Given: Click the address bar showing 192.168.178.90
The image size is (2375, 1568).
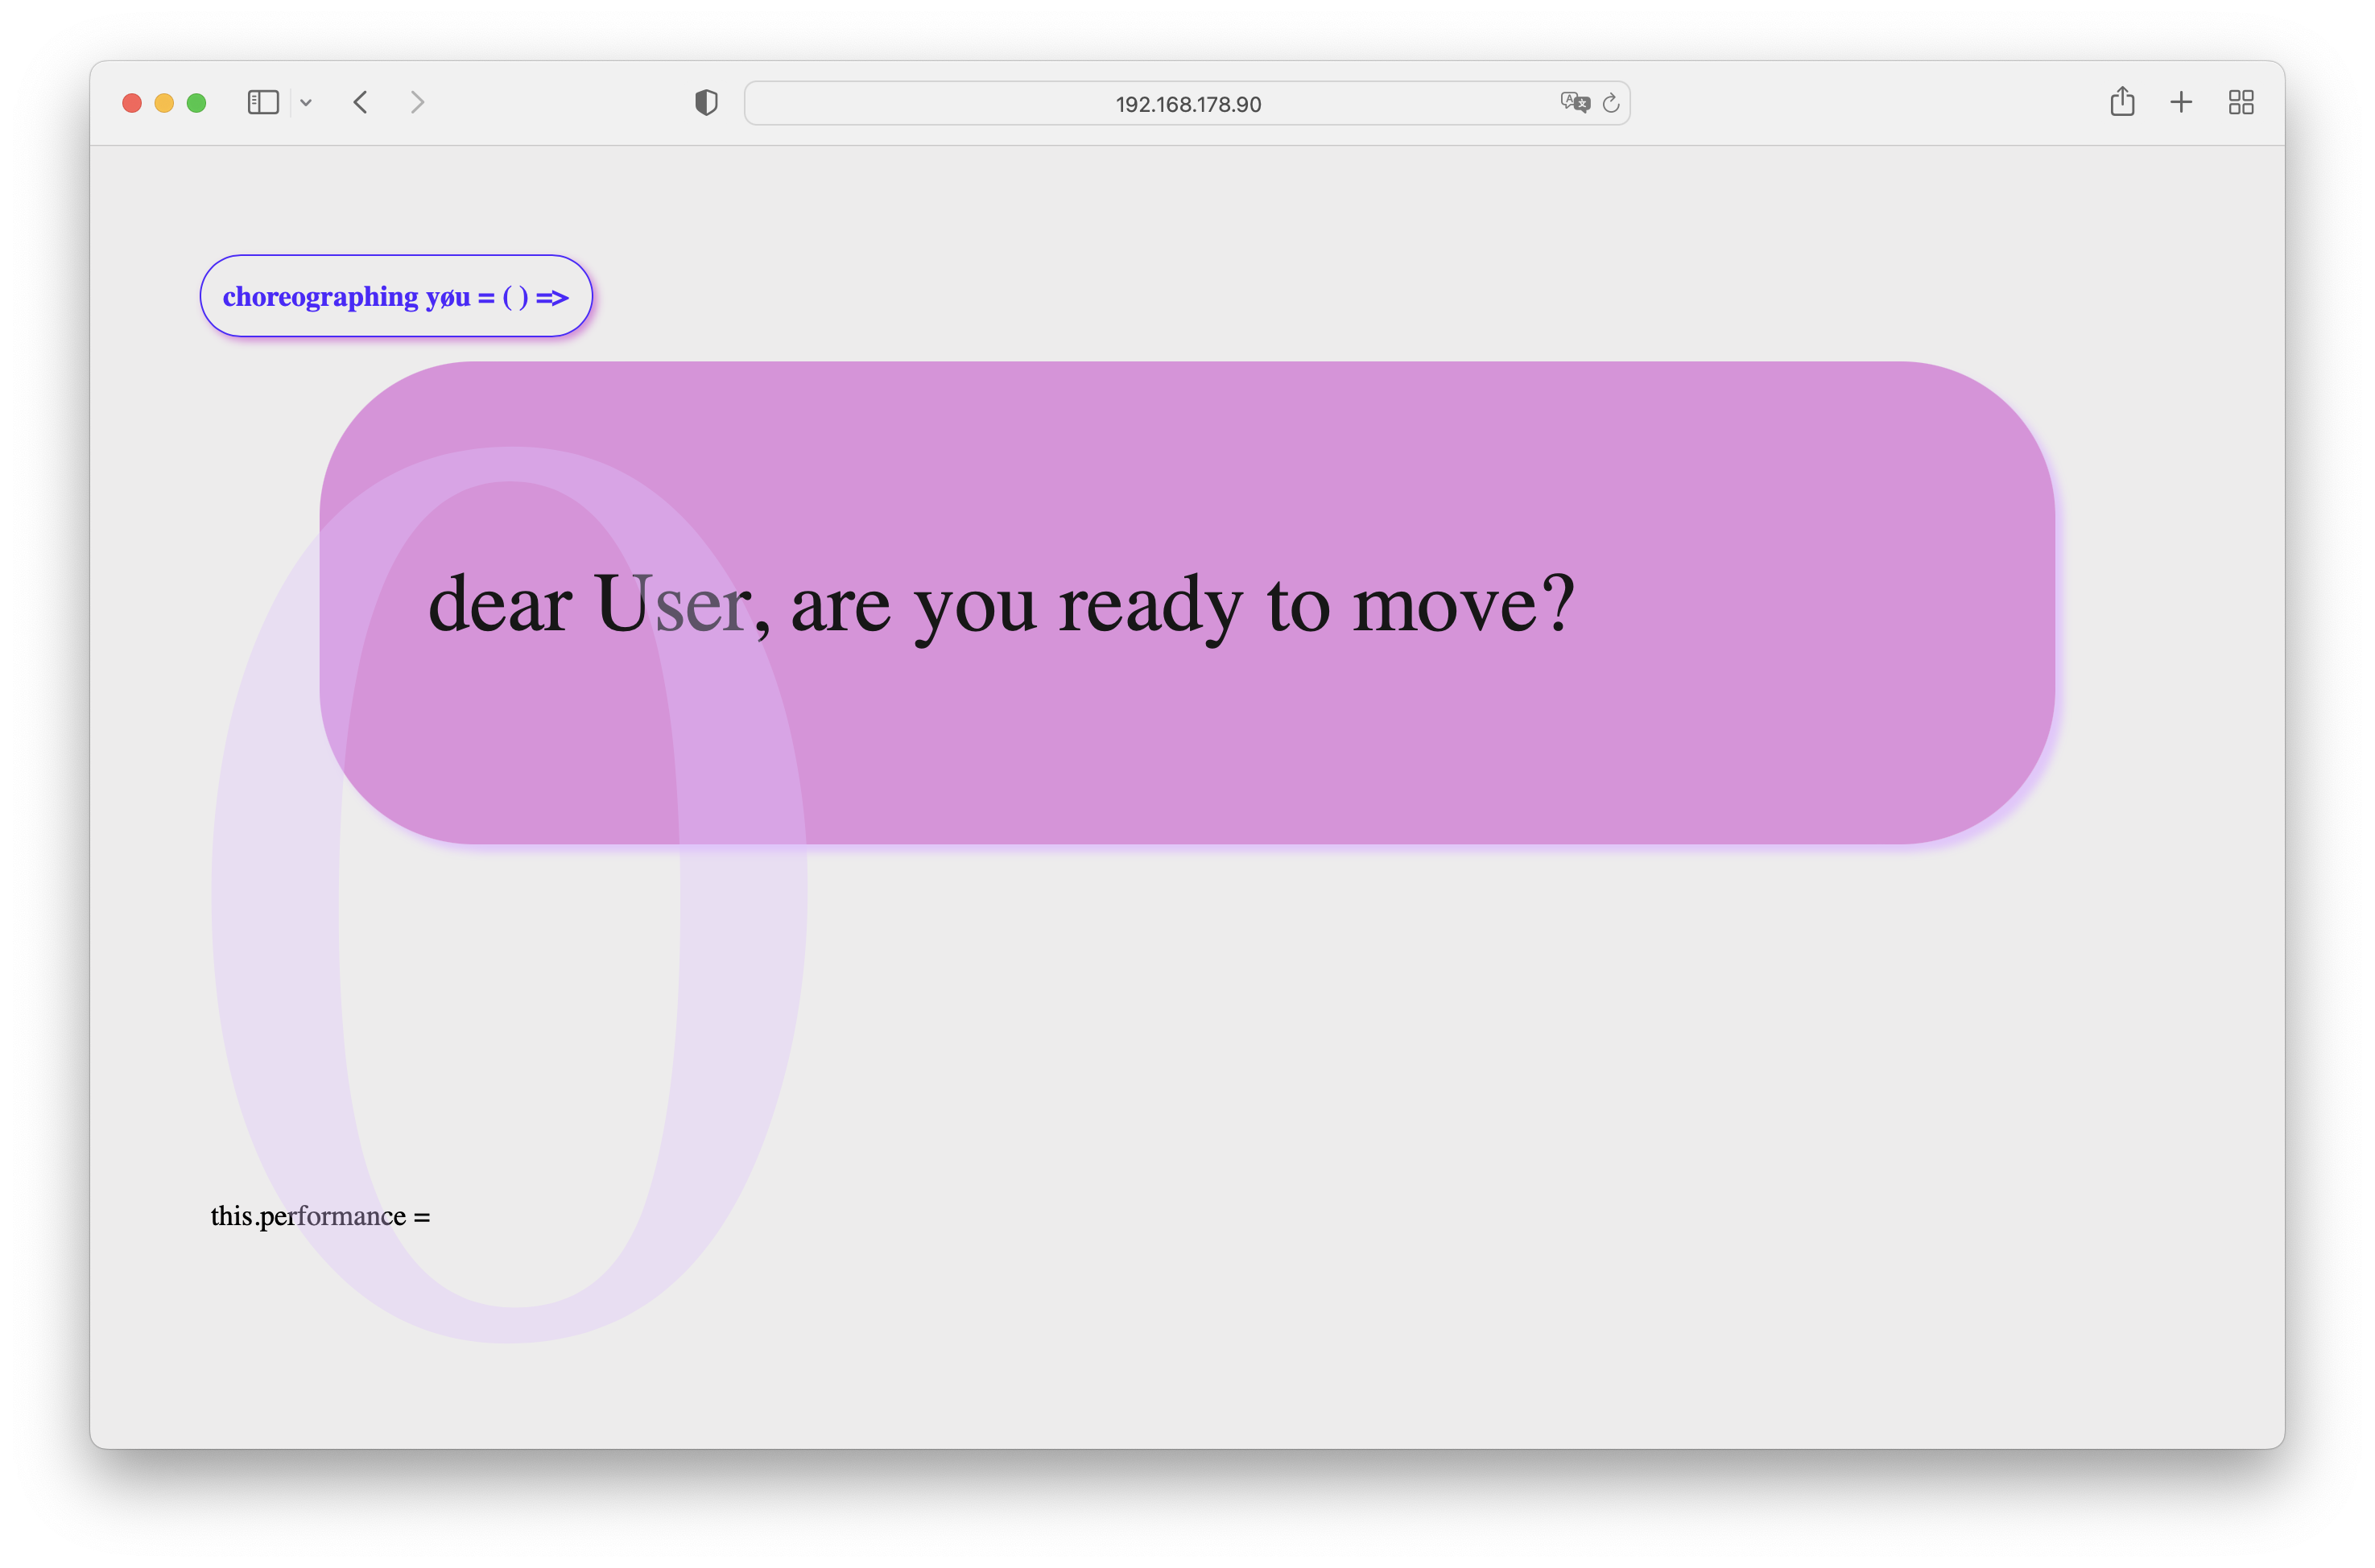Looking at the screenshot, I should point(1187,103).
